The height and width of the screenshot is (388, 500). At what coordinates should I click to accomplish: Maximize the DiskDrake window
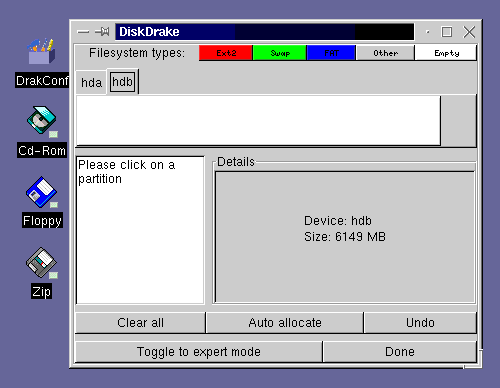[447, 32]
